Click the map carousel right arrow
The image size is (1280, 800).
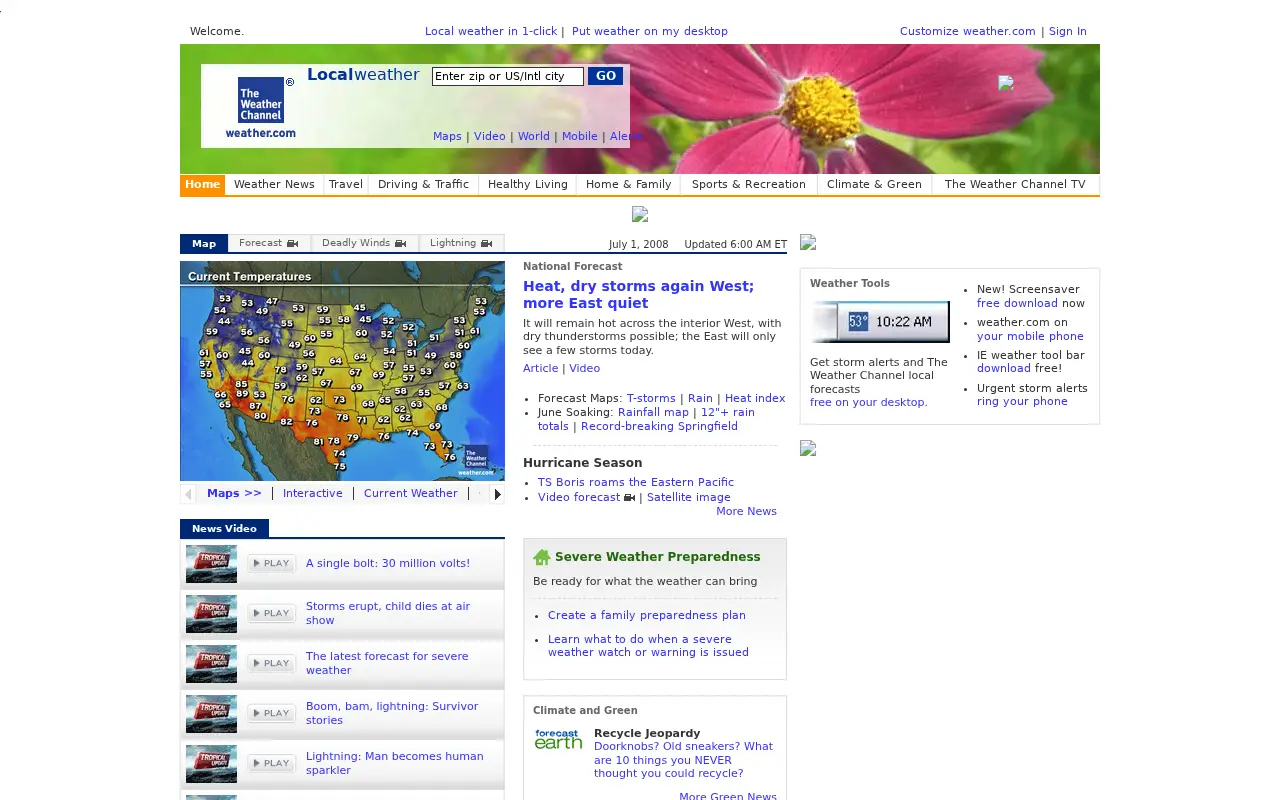[497, 494]
